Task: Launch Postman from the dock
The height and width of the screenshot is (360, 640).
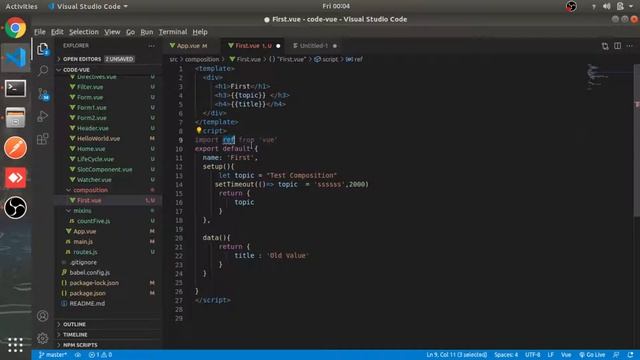Action: pyautogui.click(x=16, y=147)
